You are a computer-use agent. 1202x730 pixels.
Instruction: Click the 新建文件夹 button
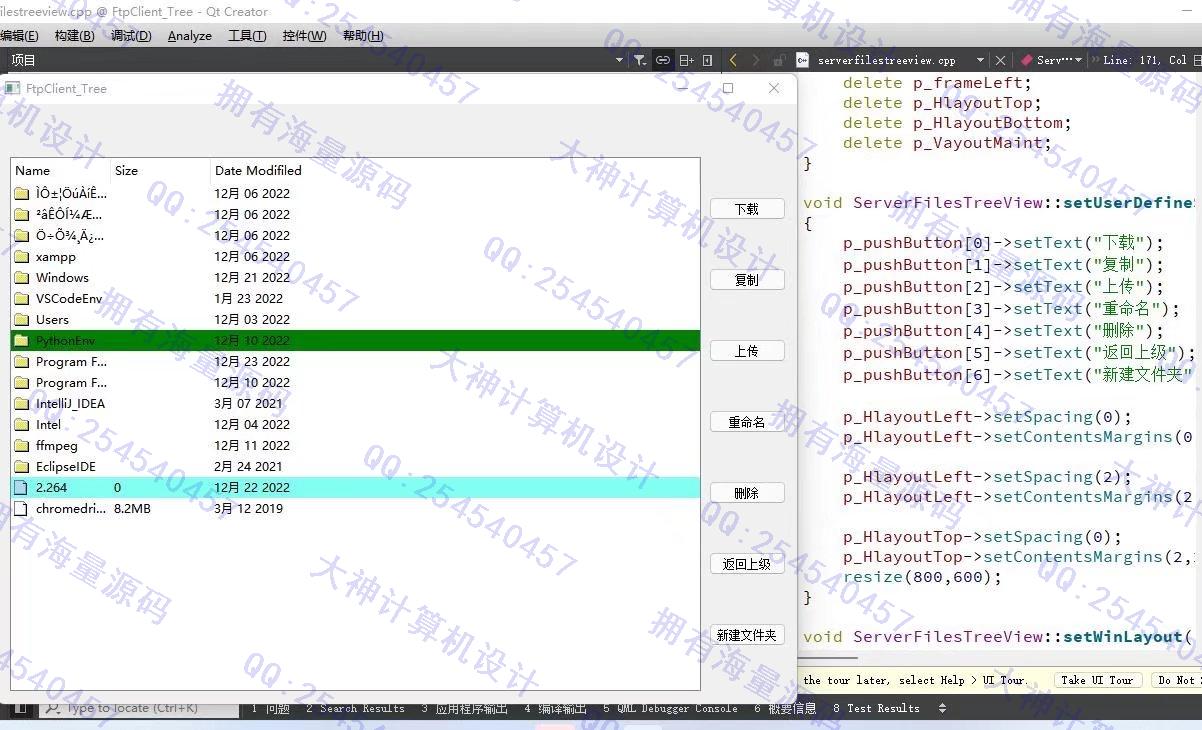point(747,635)
